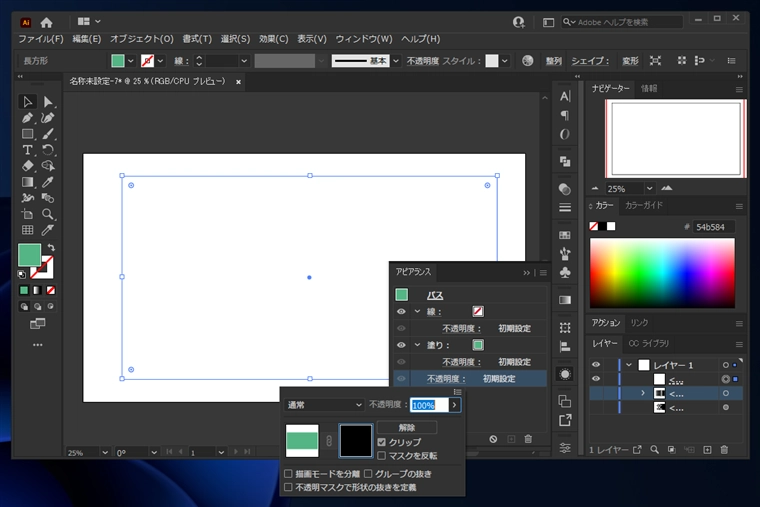Select the Selection tool arrow
This screenshot has height=507, width=760.
click(27, 102)
